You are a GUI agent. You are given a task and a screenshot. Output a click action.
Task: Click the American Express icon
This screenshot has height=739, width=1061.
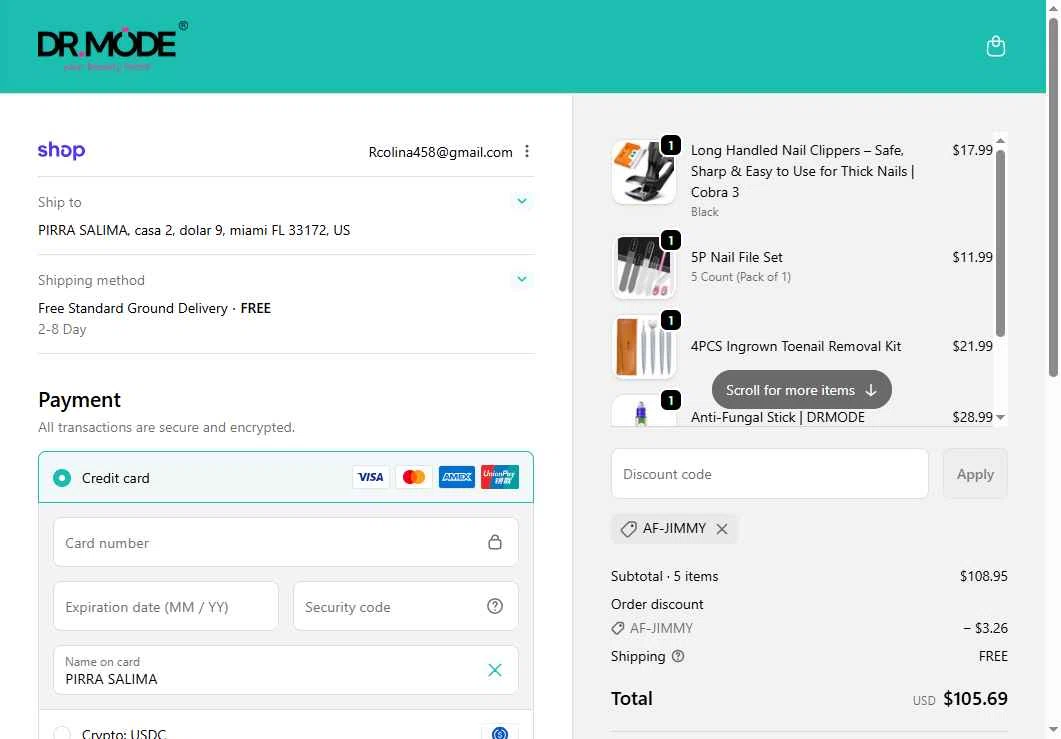(457, 477)
